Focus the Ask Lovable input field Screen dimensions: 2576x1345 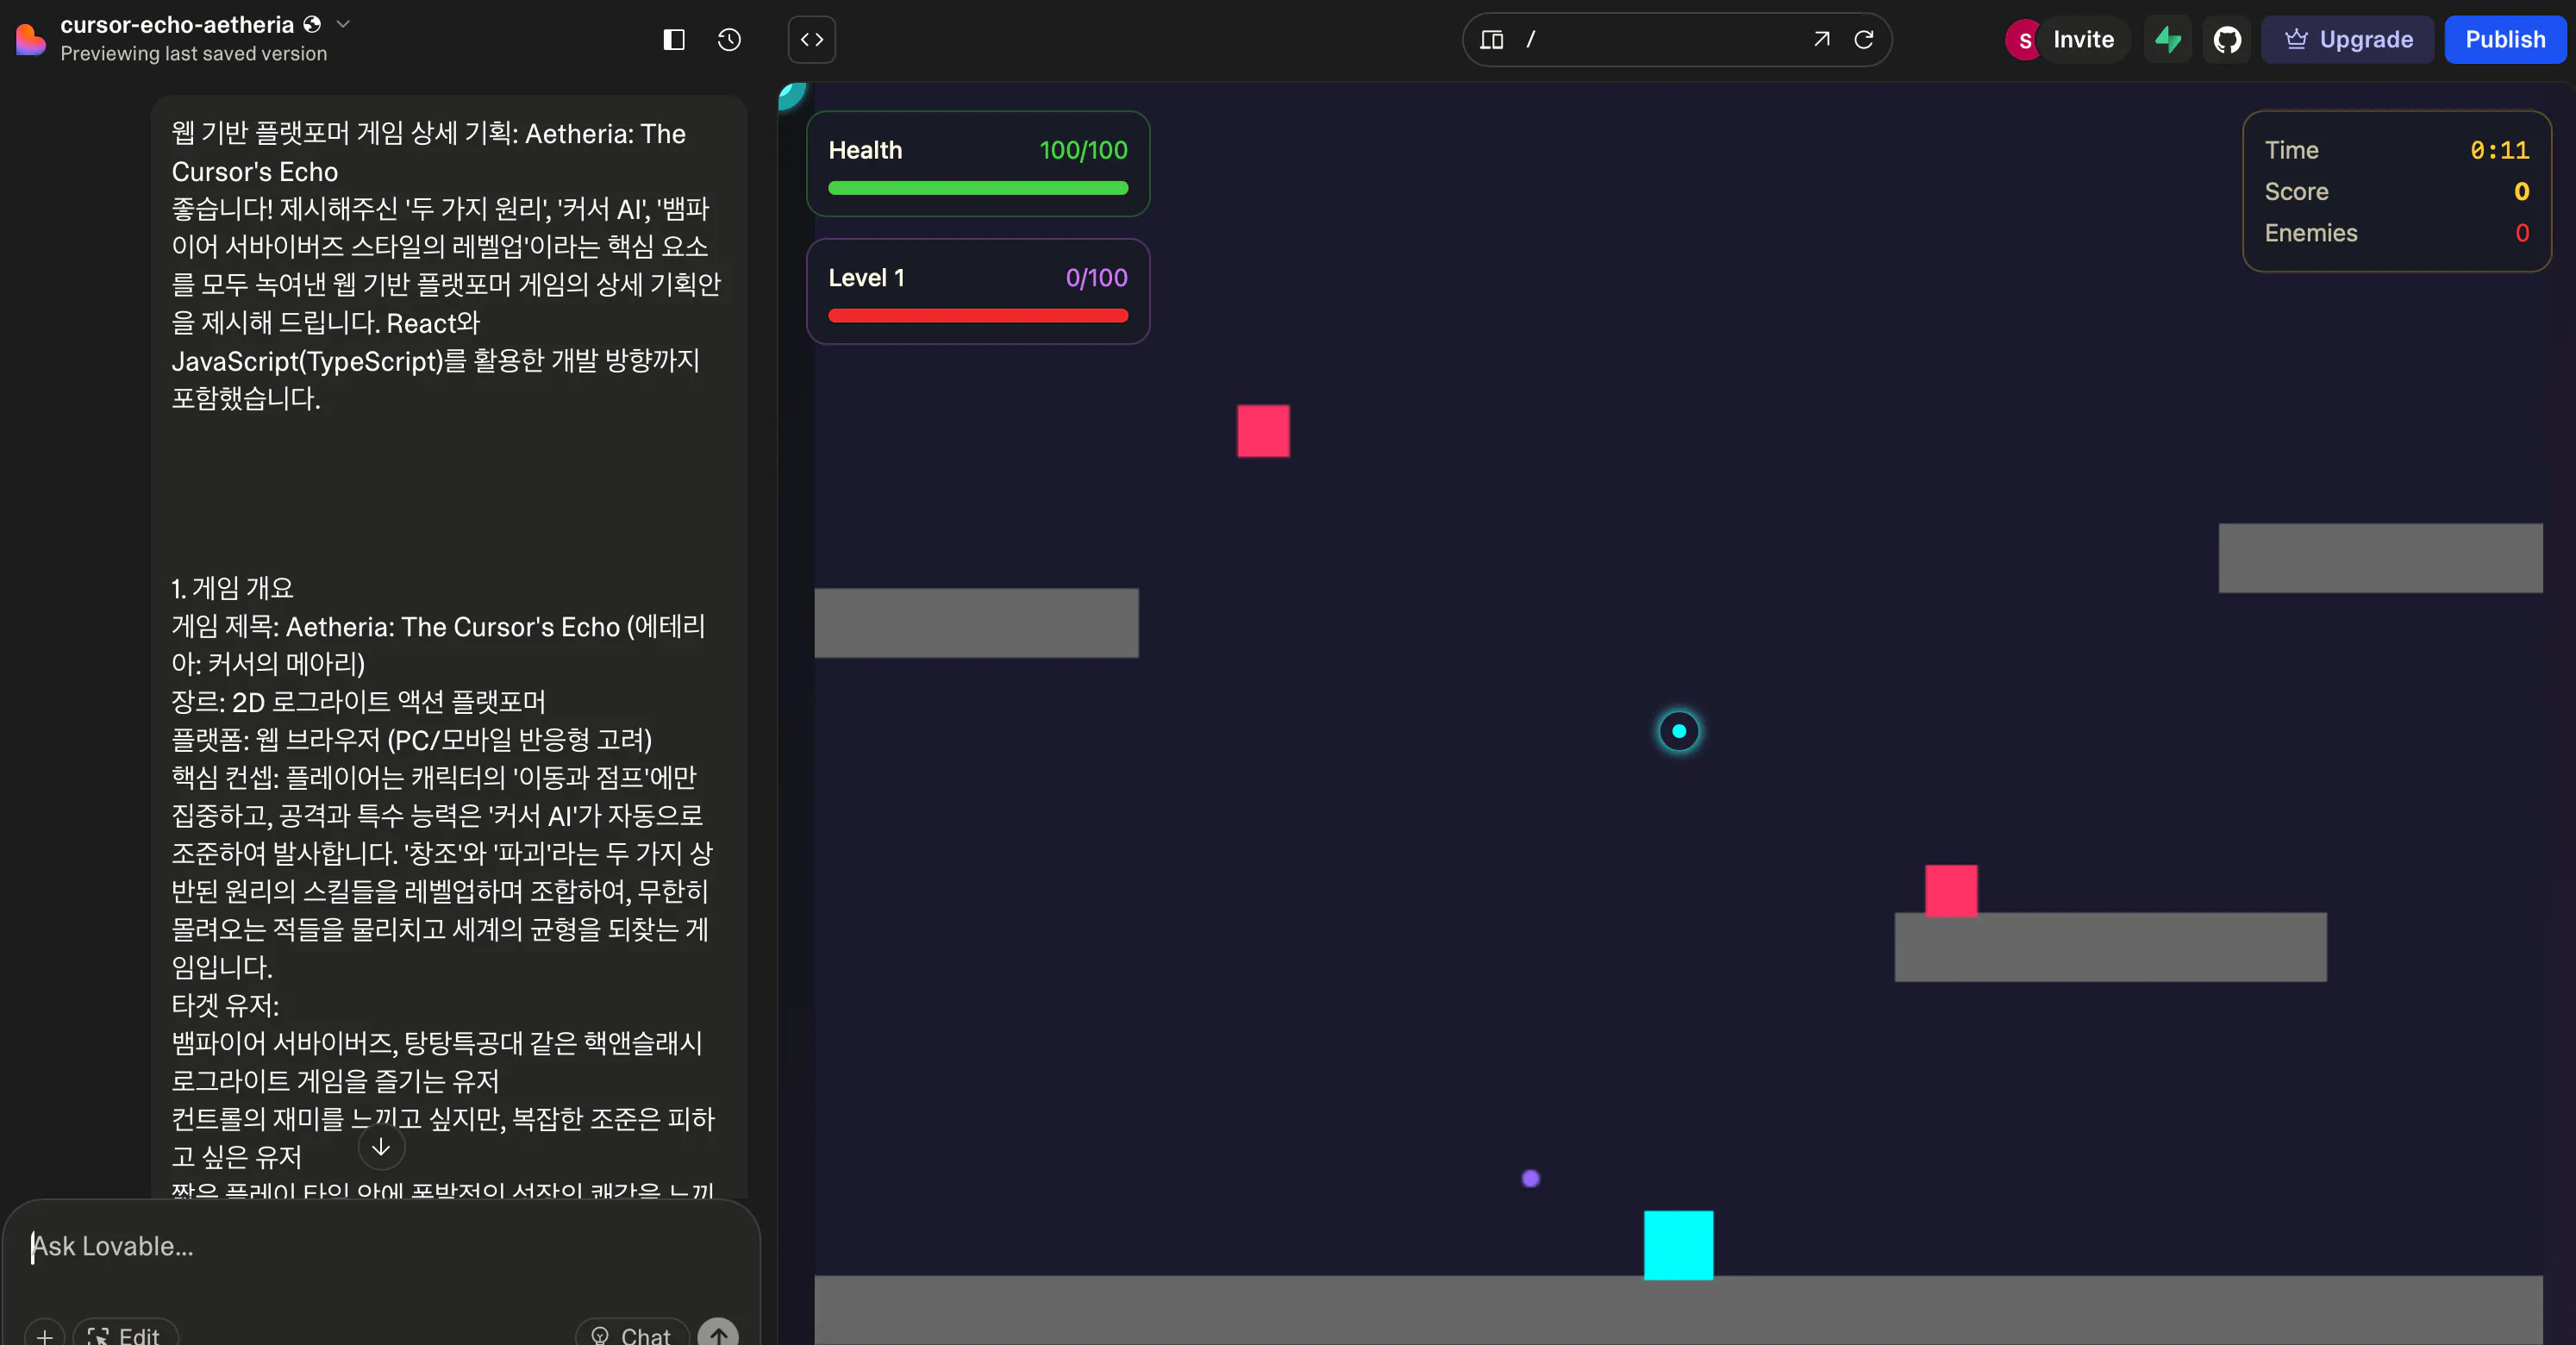click(380, 1246)
